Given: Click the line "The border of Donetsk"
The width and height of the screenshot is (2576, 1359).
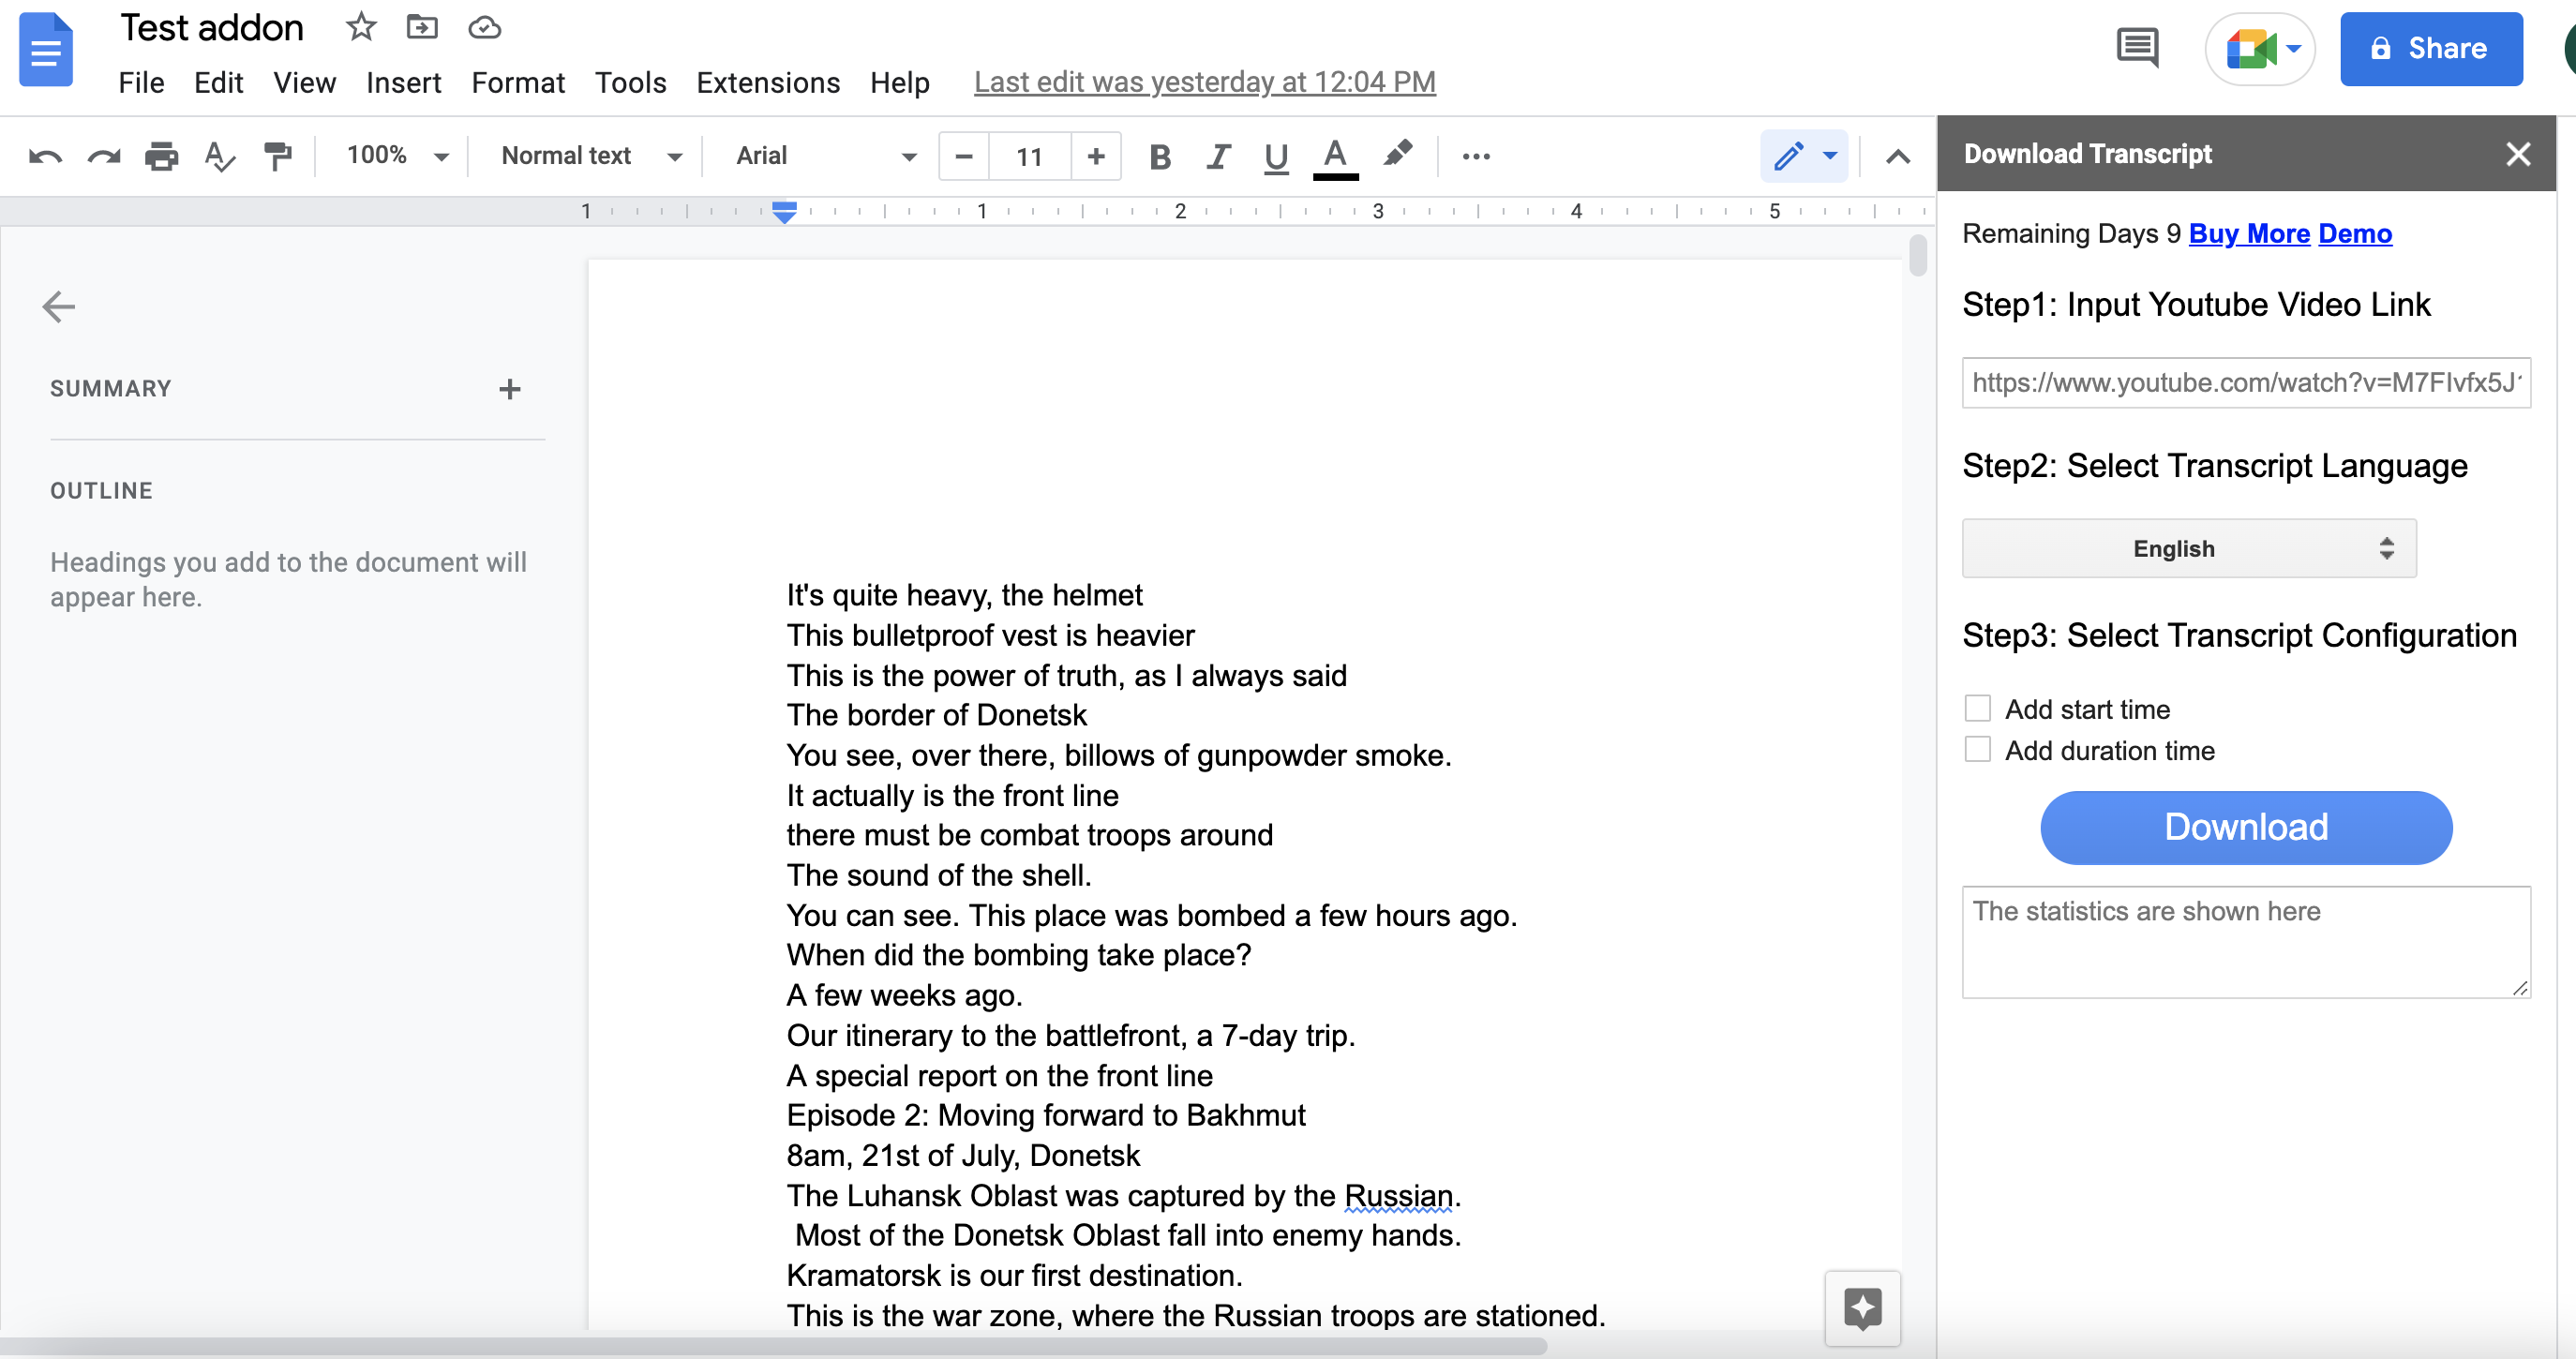Looking at the screenshot, I should tap(936, 715).
